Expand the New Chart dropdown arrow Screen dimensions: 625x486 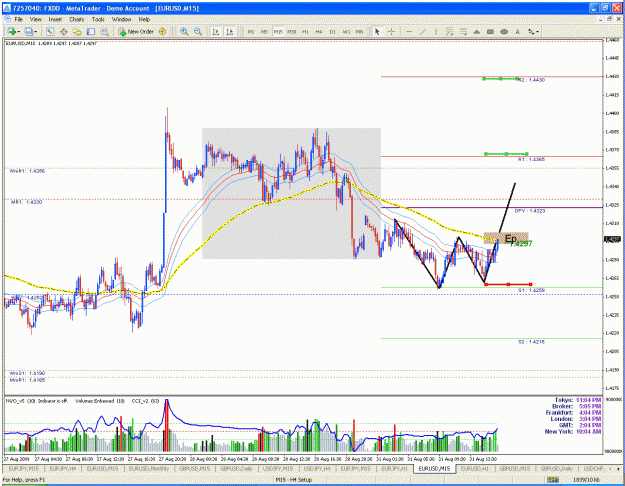coord(18,31)
